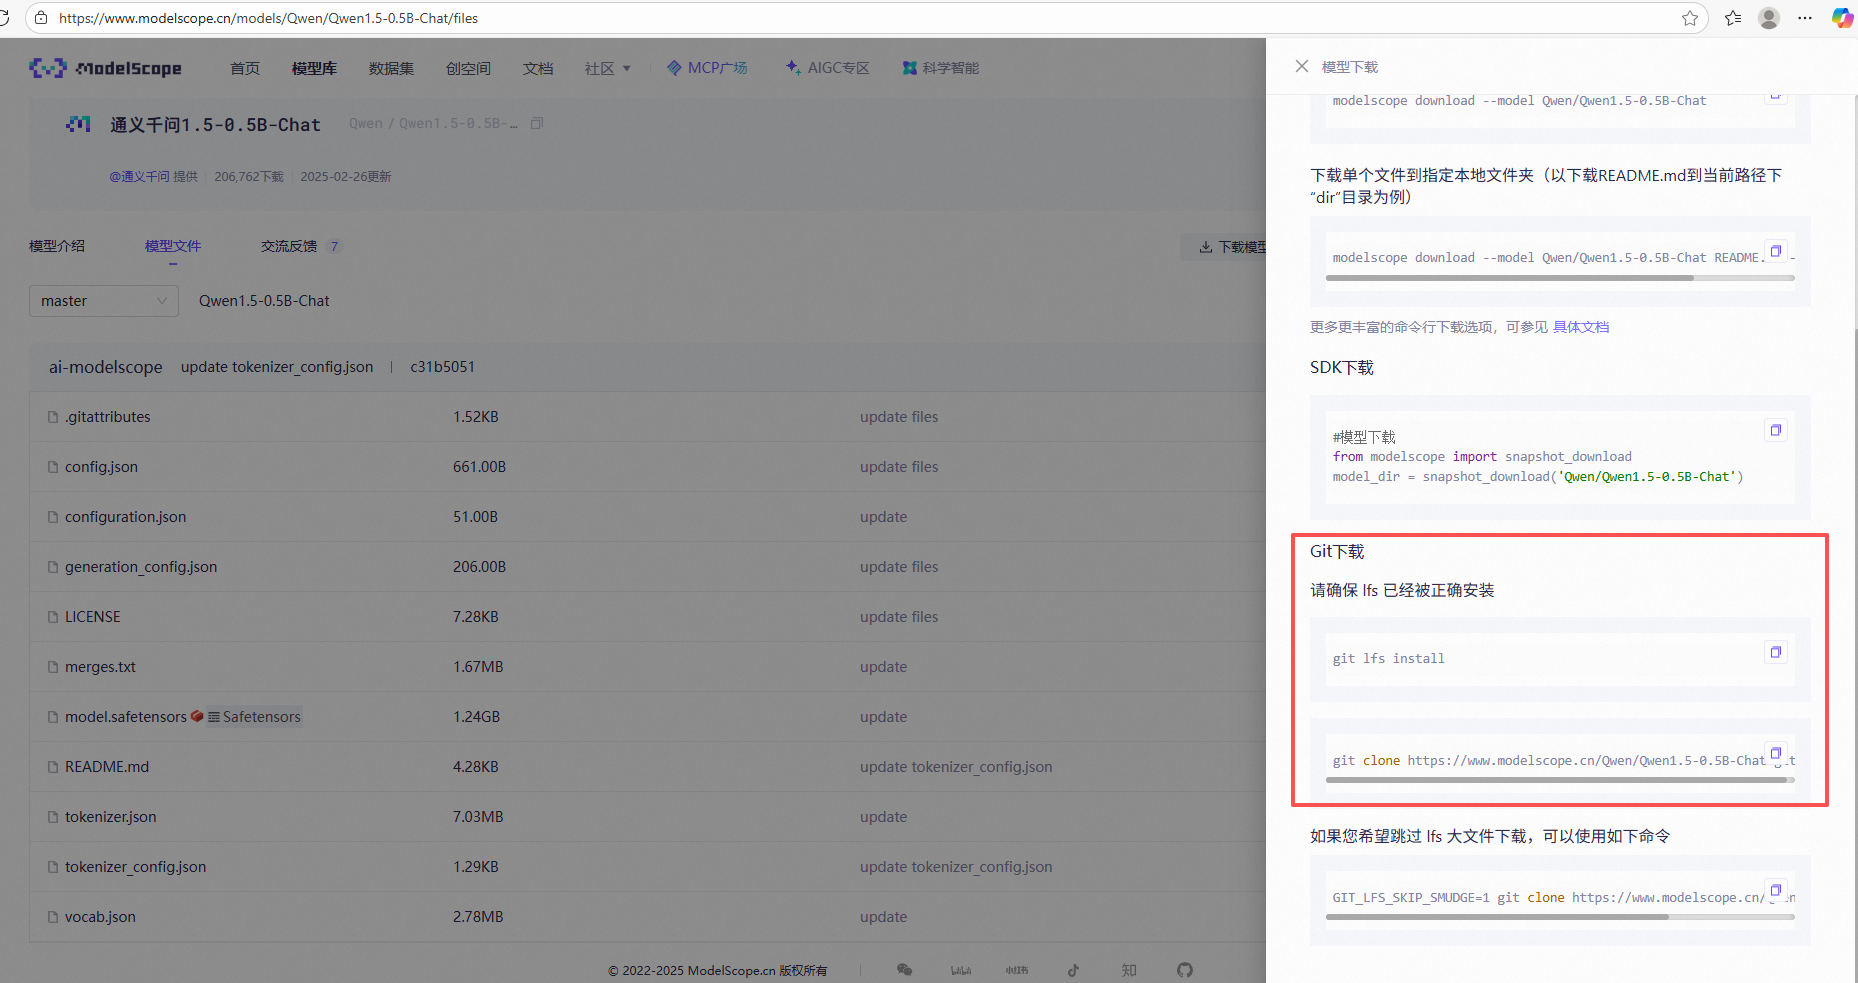Screen dimensions: 1858x983
Task: Click the Qwen1.5-0.5B-Chat breadcrumb path
Action: point(264,301)
